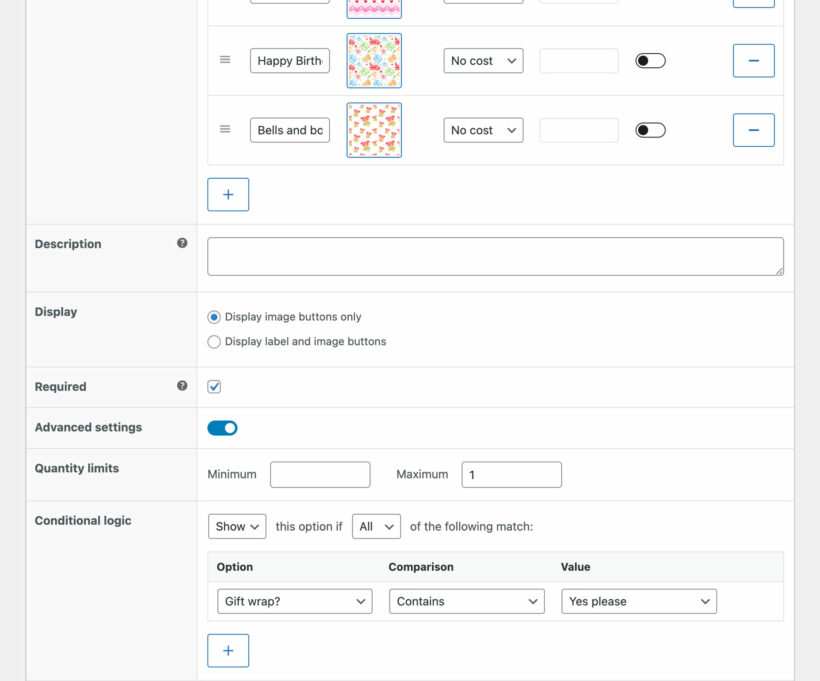Change the All match condition dropdown
820x681 pixels.
pyautogui.click(x=376, y=526)
